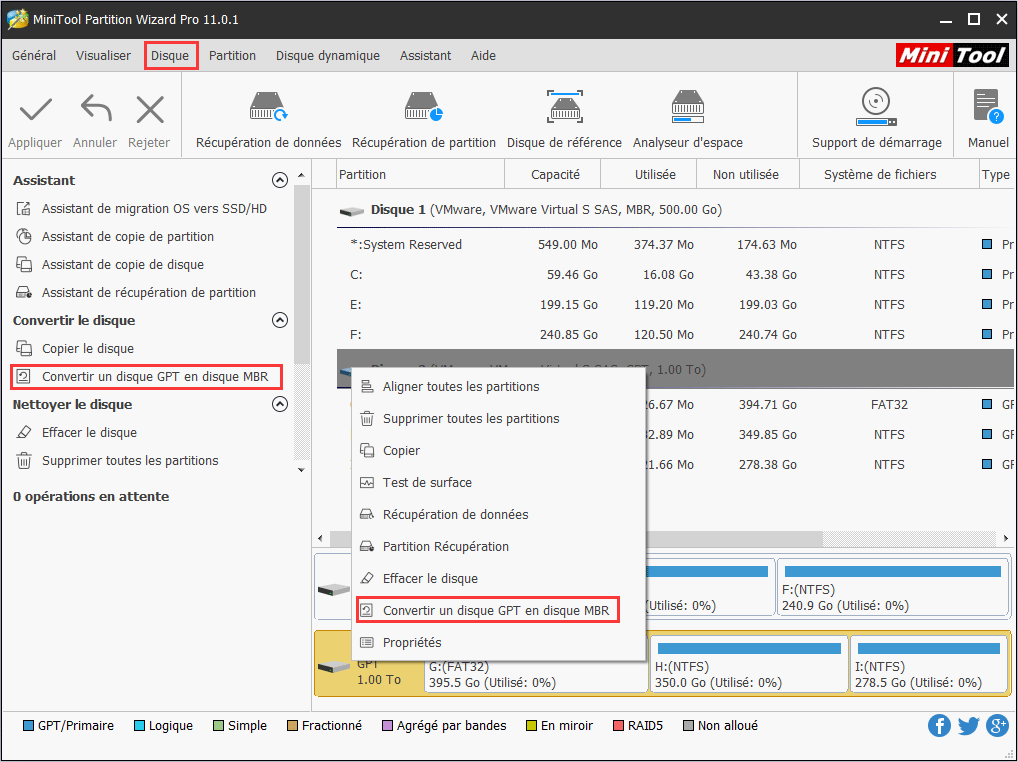The height and width of the screenshot is (762, 1018).
Task: Click the Disque de référence toolbar icon
Action: 565,113
